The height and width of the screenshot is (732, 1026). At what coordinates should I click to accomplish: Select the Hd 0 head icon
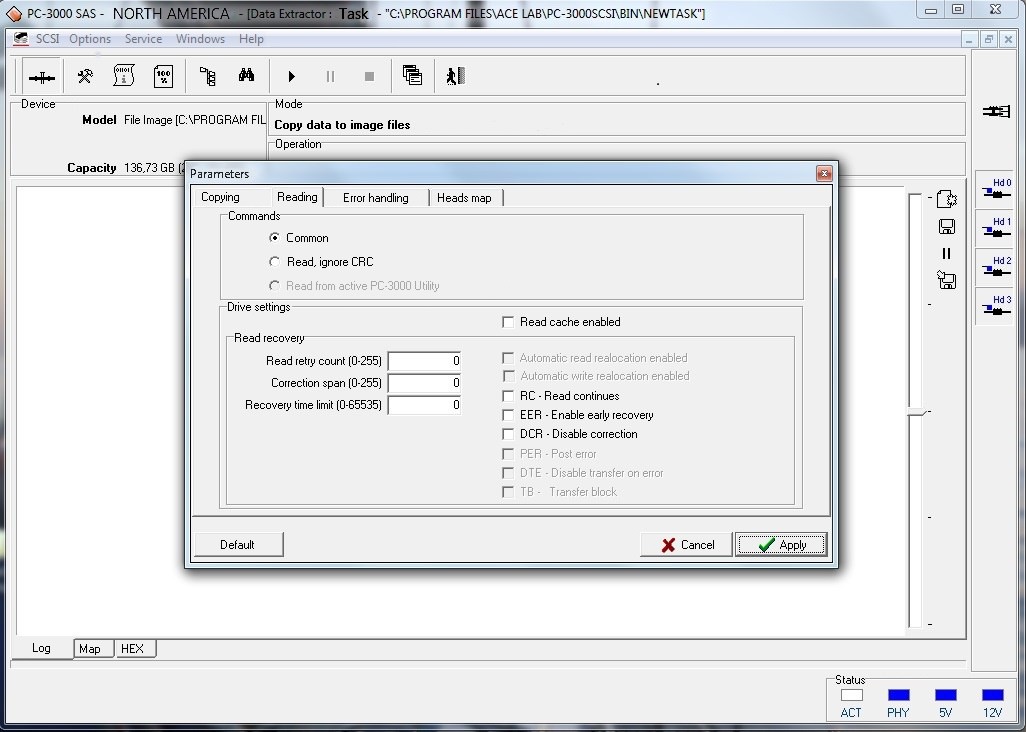click(x=995, y=189)
